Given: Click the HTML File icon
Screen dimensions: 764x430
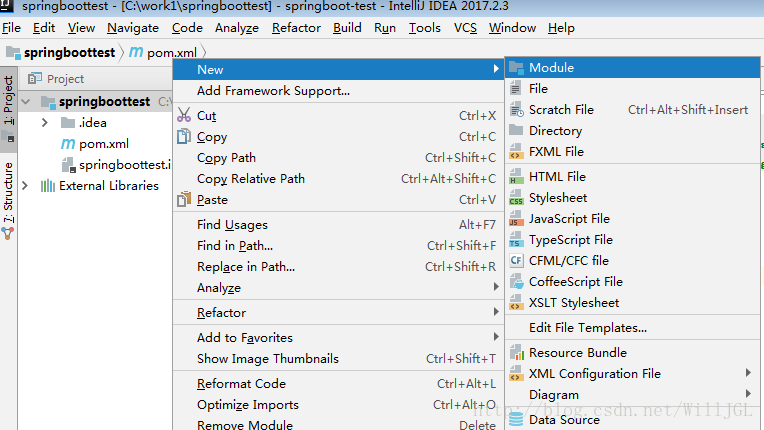Looking at the screenshot, I should [516, 177].
